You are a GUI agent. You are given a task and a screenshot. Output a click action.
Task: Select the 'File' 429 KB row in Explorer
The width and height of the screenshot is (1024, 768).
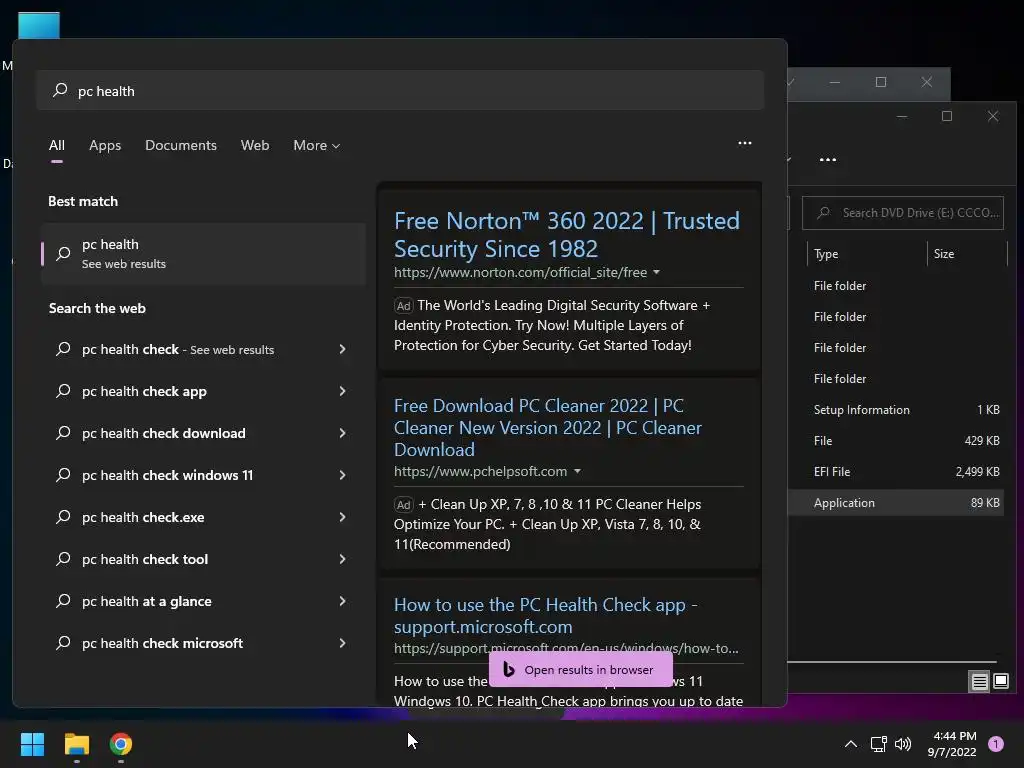pyautogui.click(x=896, y=441)
